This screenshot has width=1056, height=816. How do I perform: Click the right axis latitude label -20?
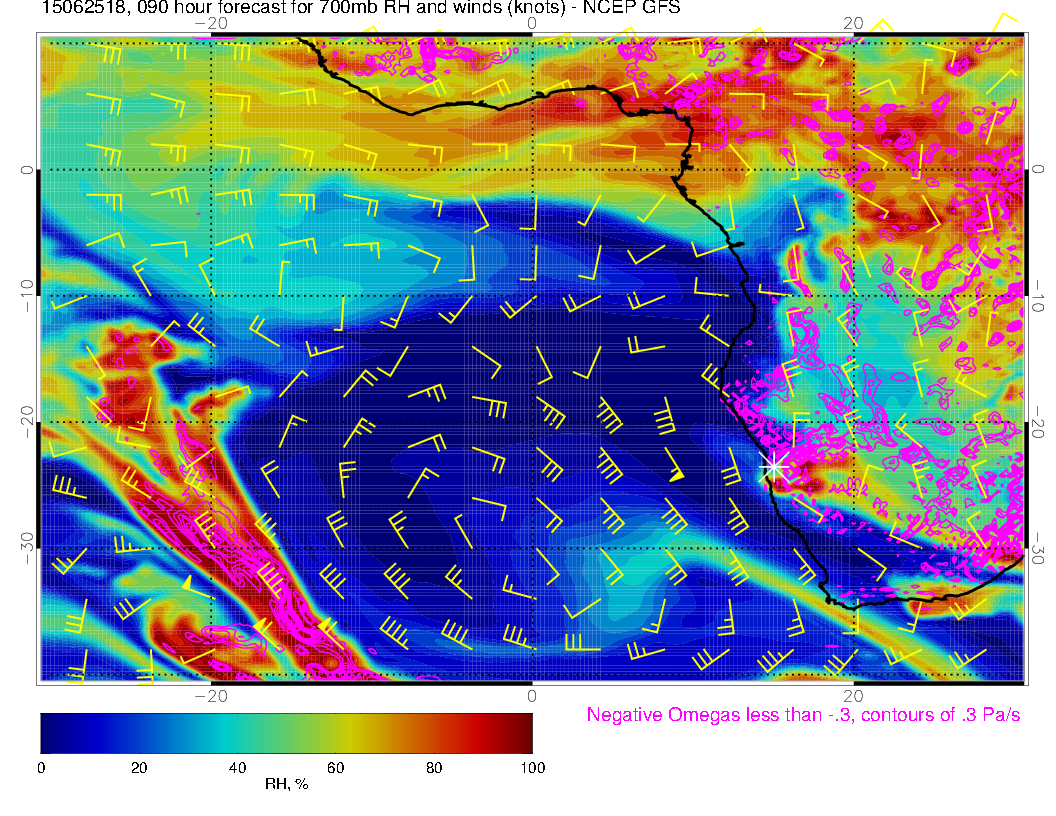[x=1039, y=423]
